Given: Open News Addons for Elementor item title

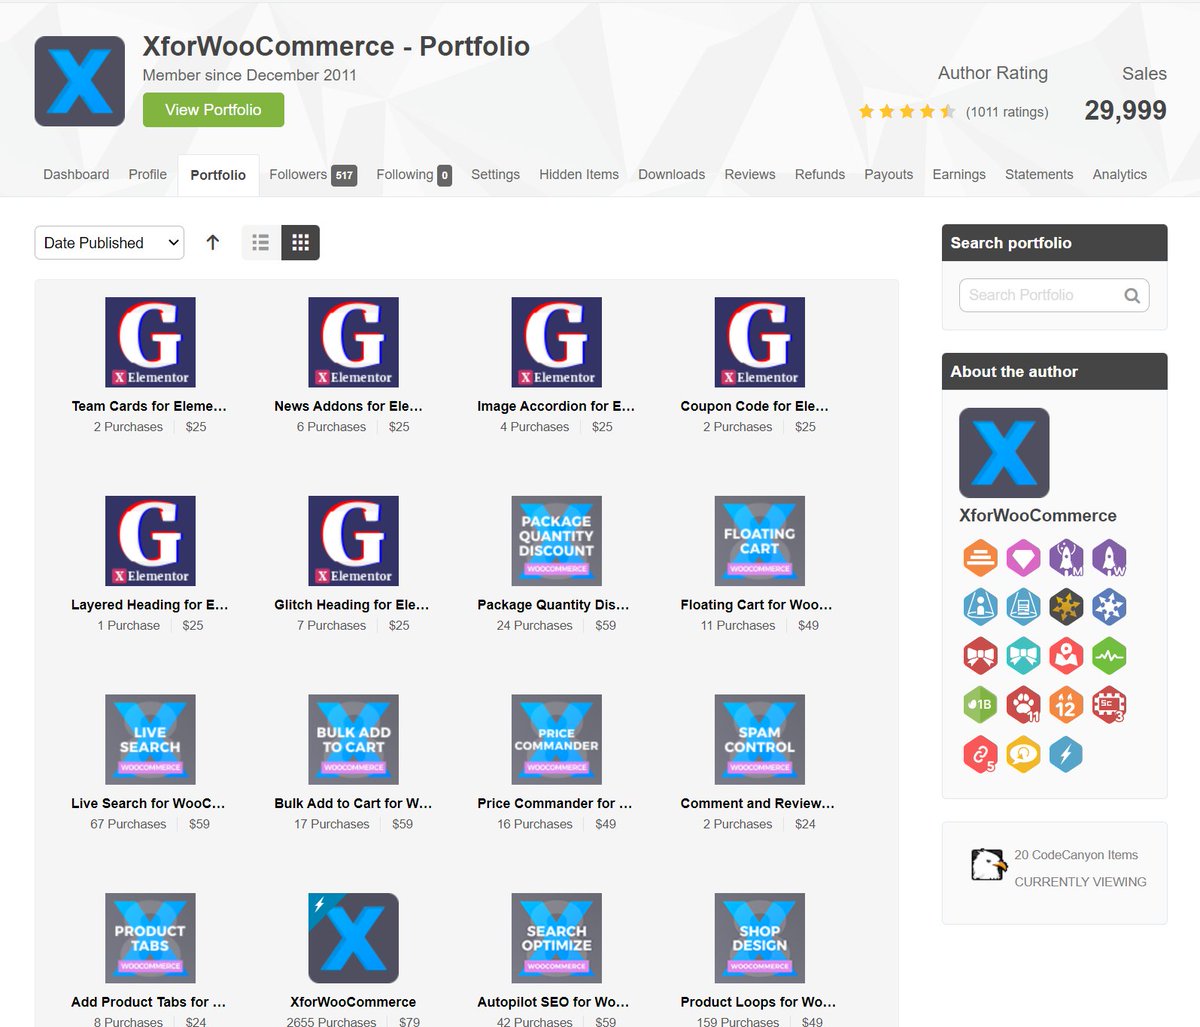Looking at the screenshot, I should pos(349,406).
